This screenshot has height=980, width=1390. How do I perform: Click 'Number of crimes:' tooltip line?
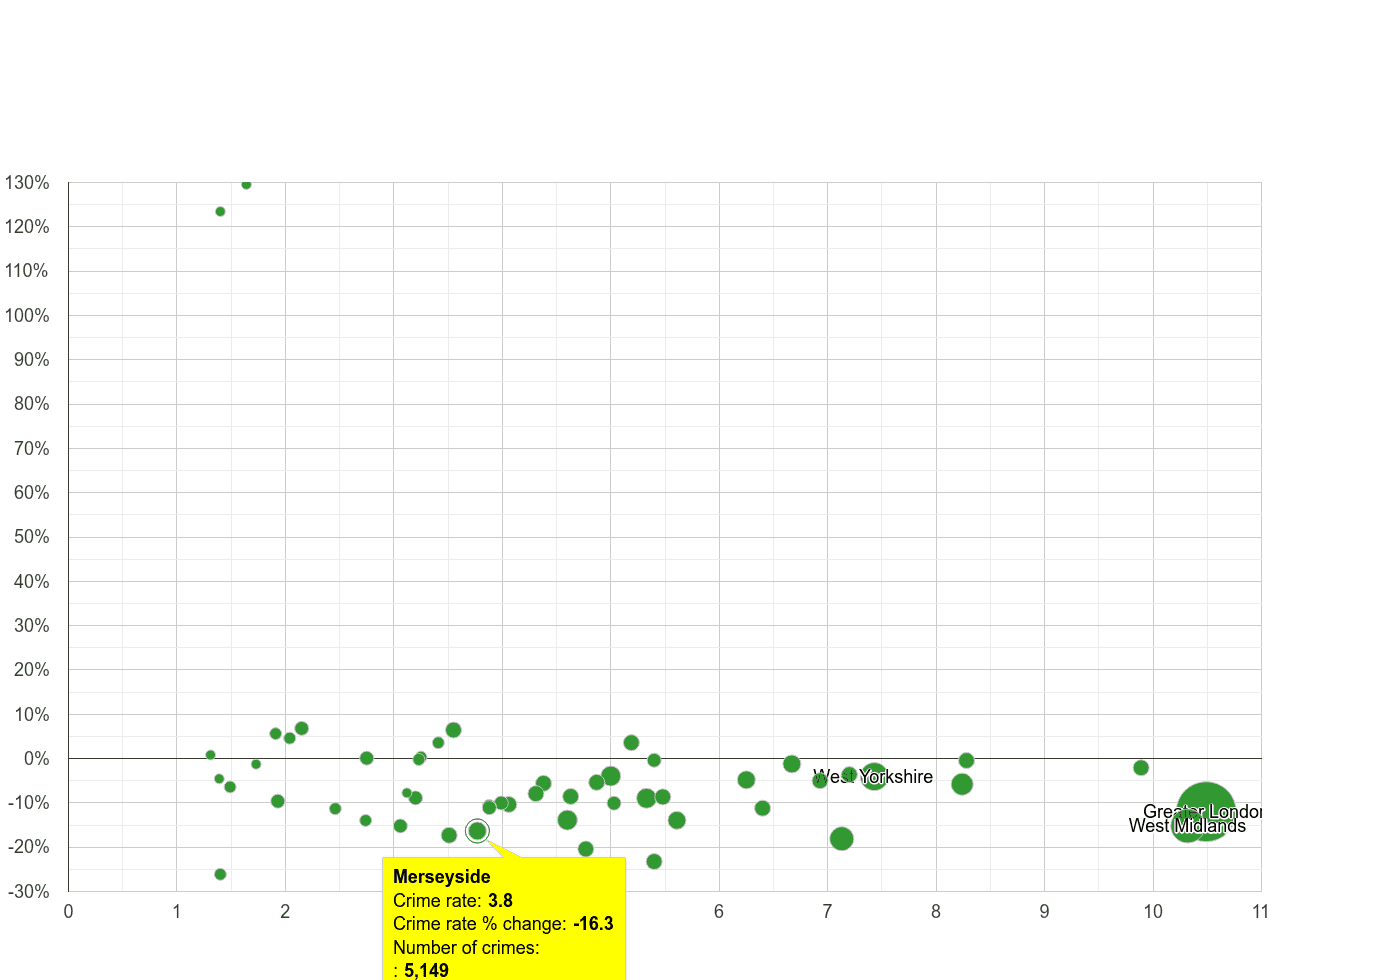tap(466, 947)
